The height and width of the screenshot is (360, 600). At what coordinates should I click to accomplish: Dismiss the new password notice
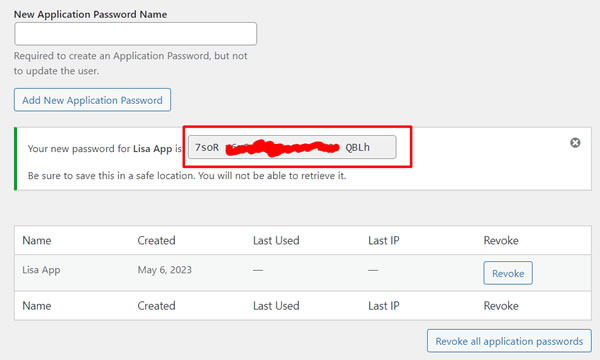click(575, 143)
